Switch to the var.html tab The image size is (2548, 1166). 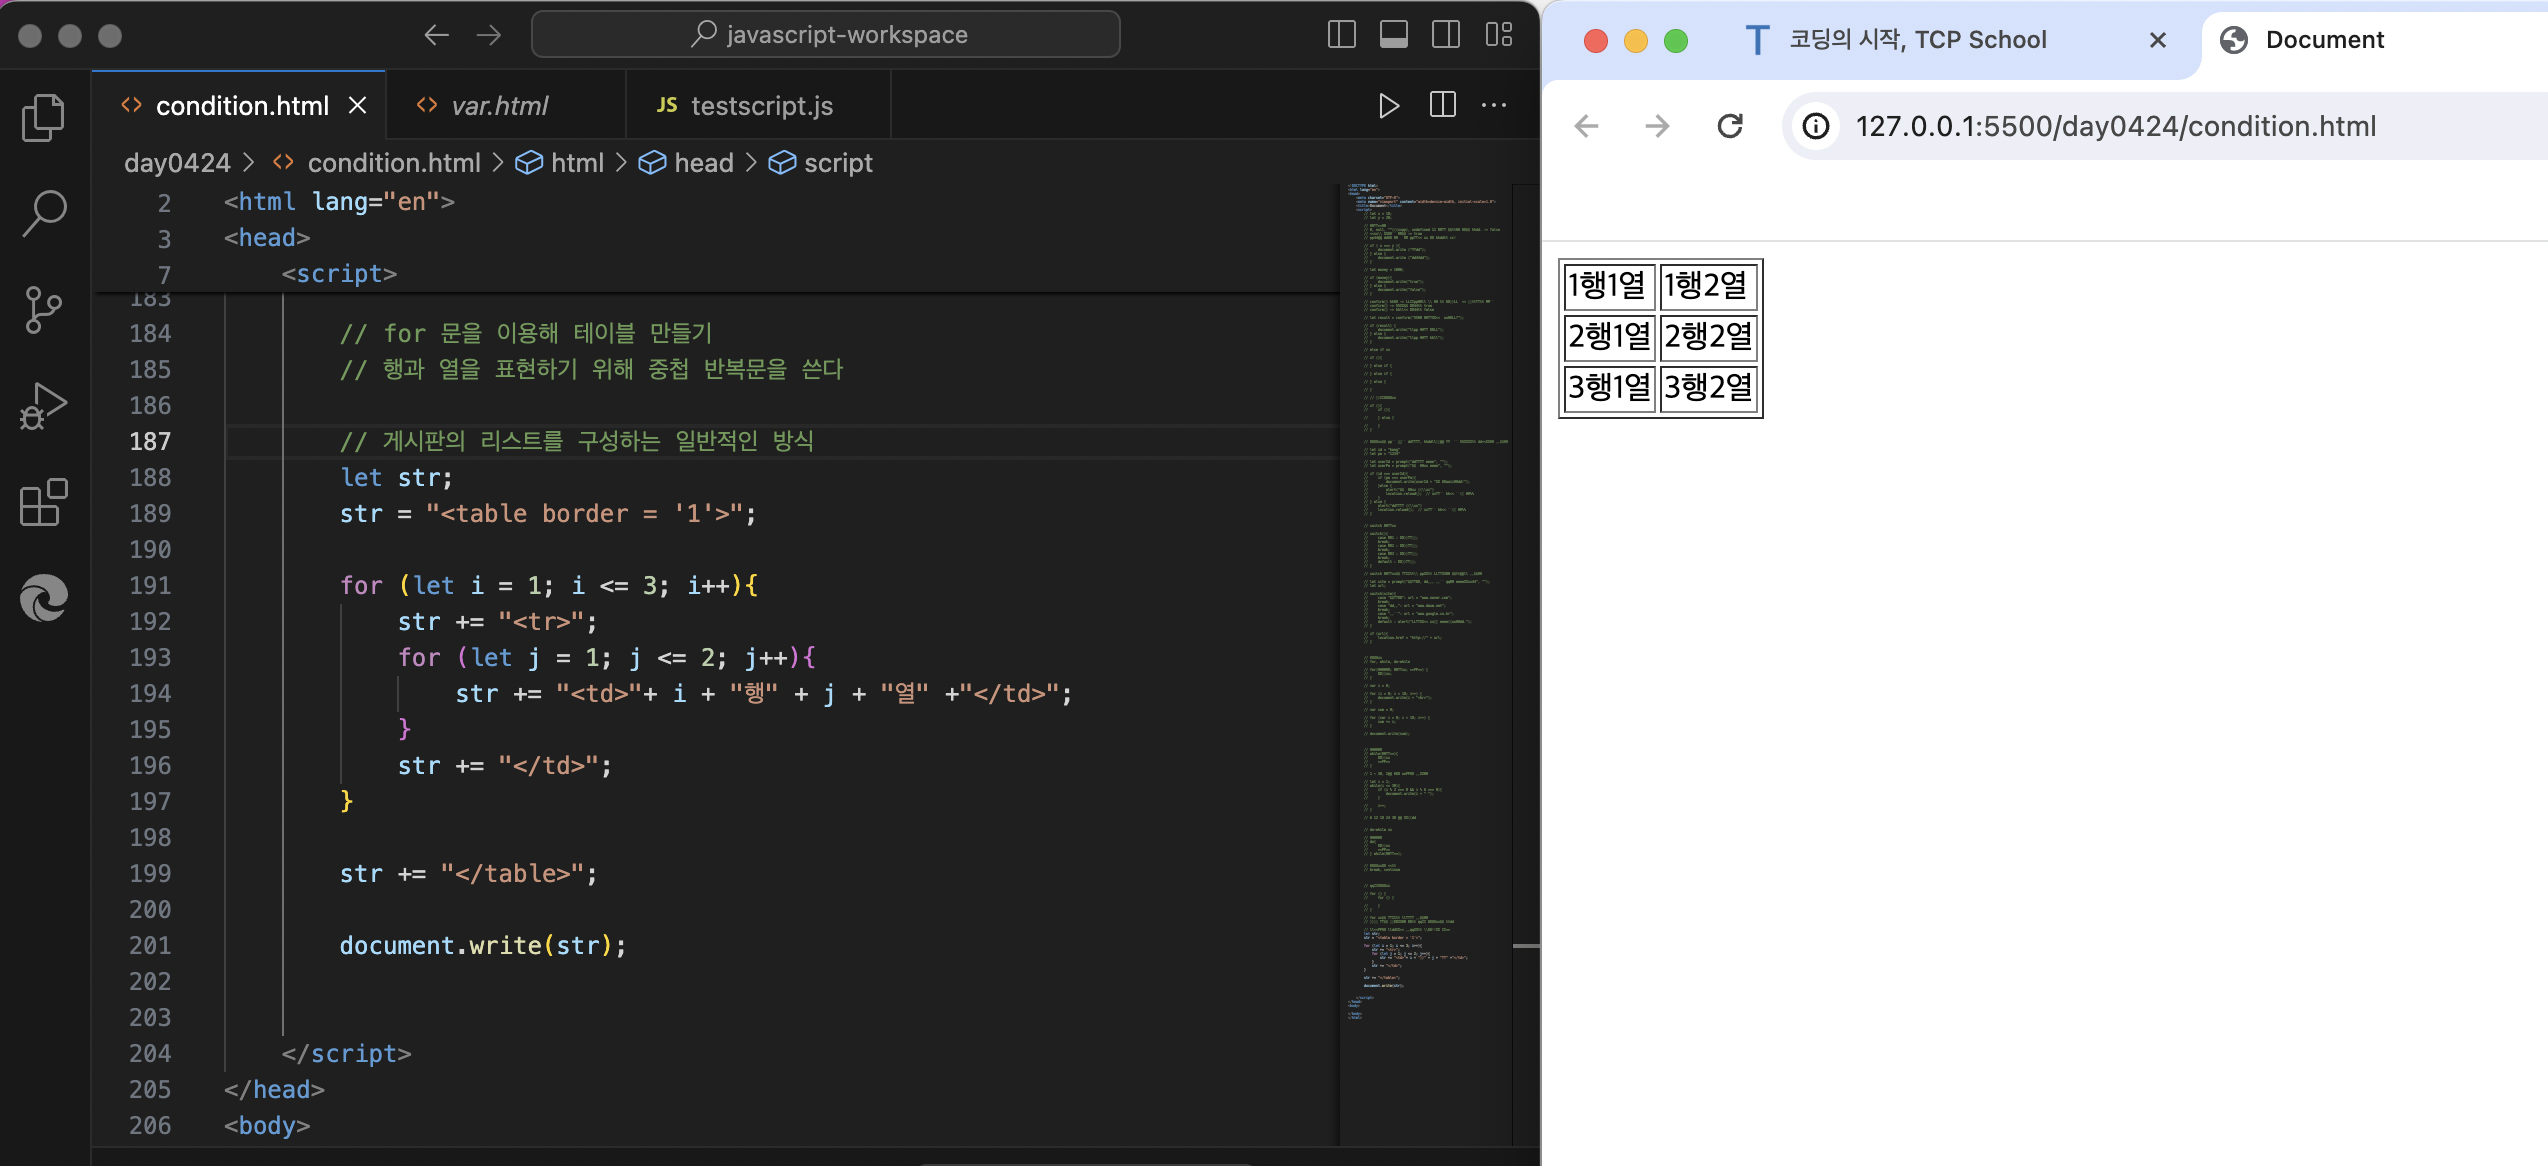[498, 106]
